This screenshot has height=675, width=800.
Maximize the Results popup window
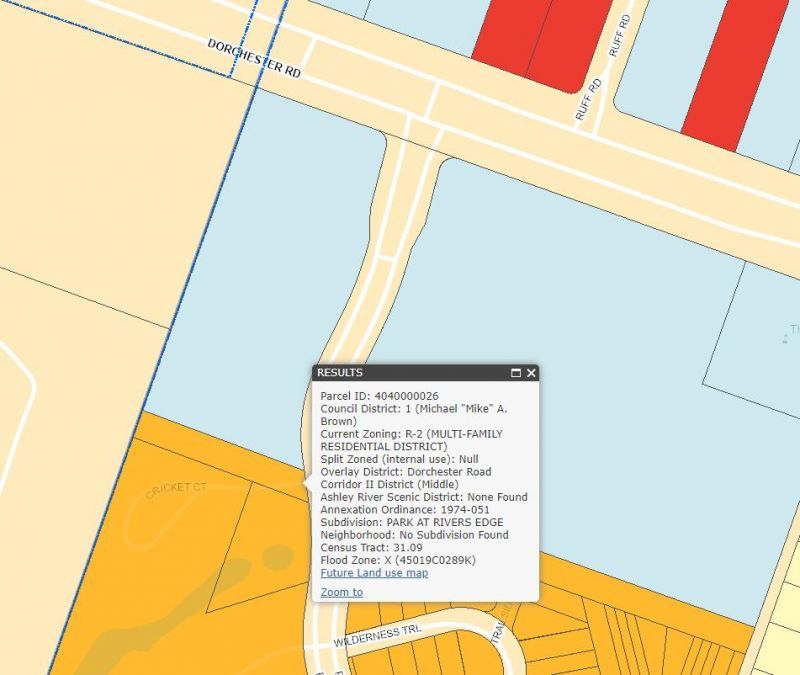click(x=516, y=373)
